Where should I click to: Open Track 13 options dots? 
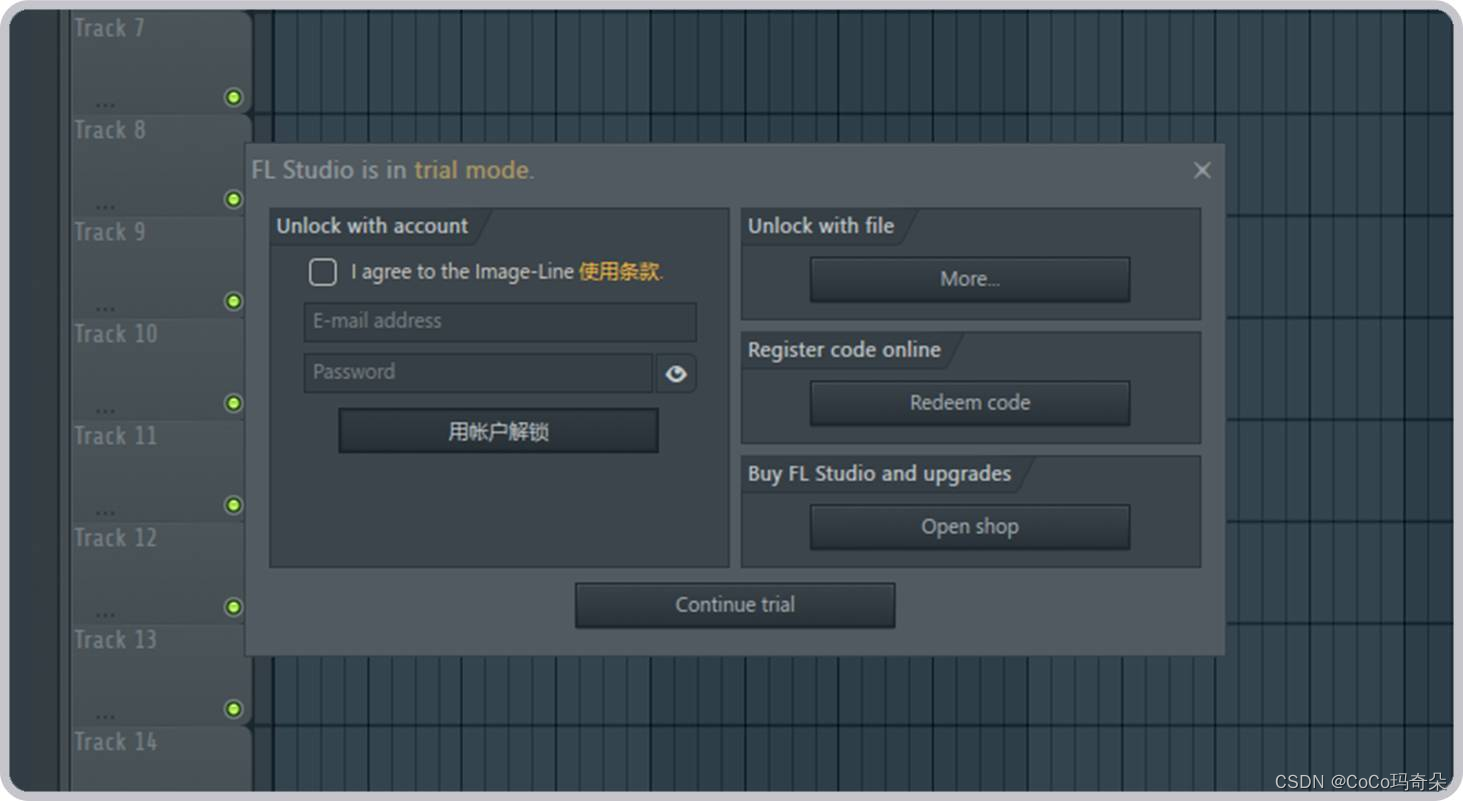pyautogui.click(x=105, y=716)
